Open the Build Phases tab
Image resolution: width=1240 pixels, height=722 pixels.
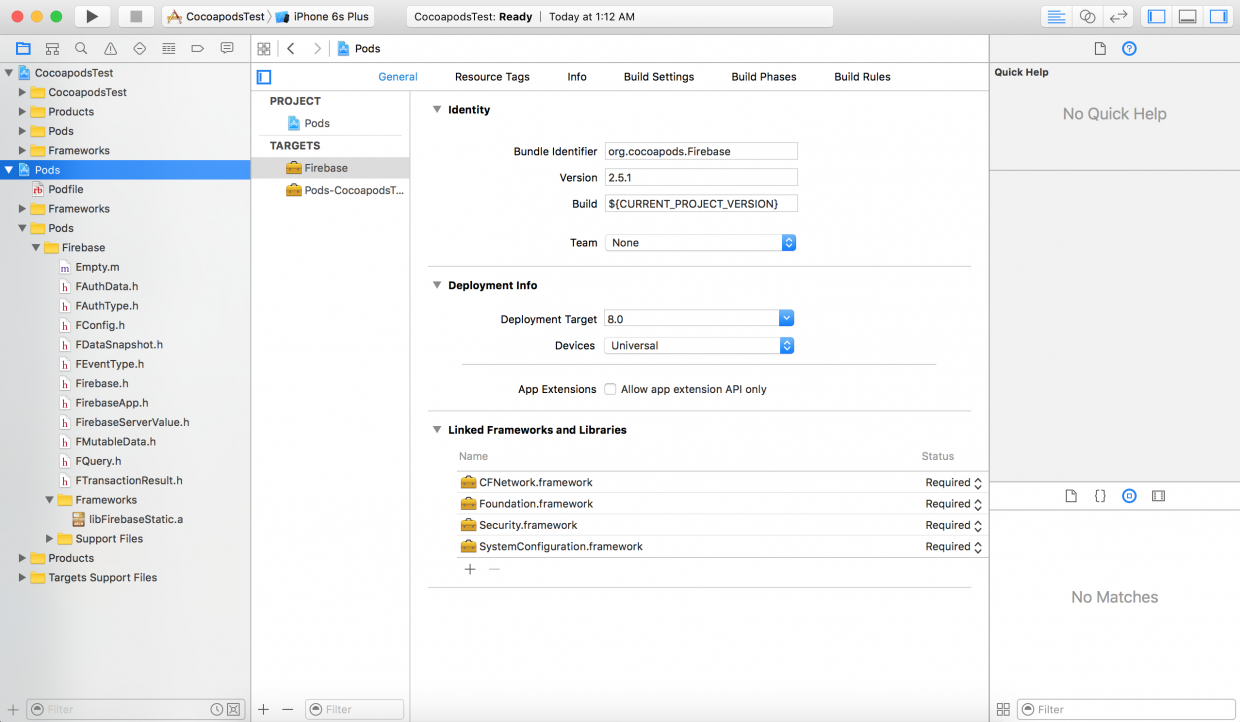point(763,76)
